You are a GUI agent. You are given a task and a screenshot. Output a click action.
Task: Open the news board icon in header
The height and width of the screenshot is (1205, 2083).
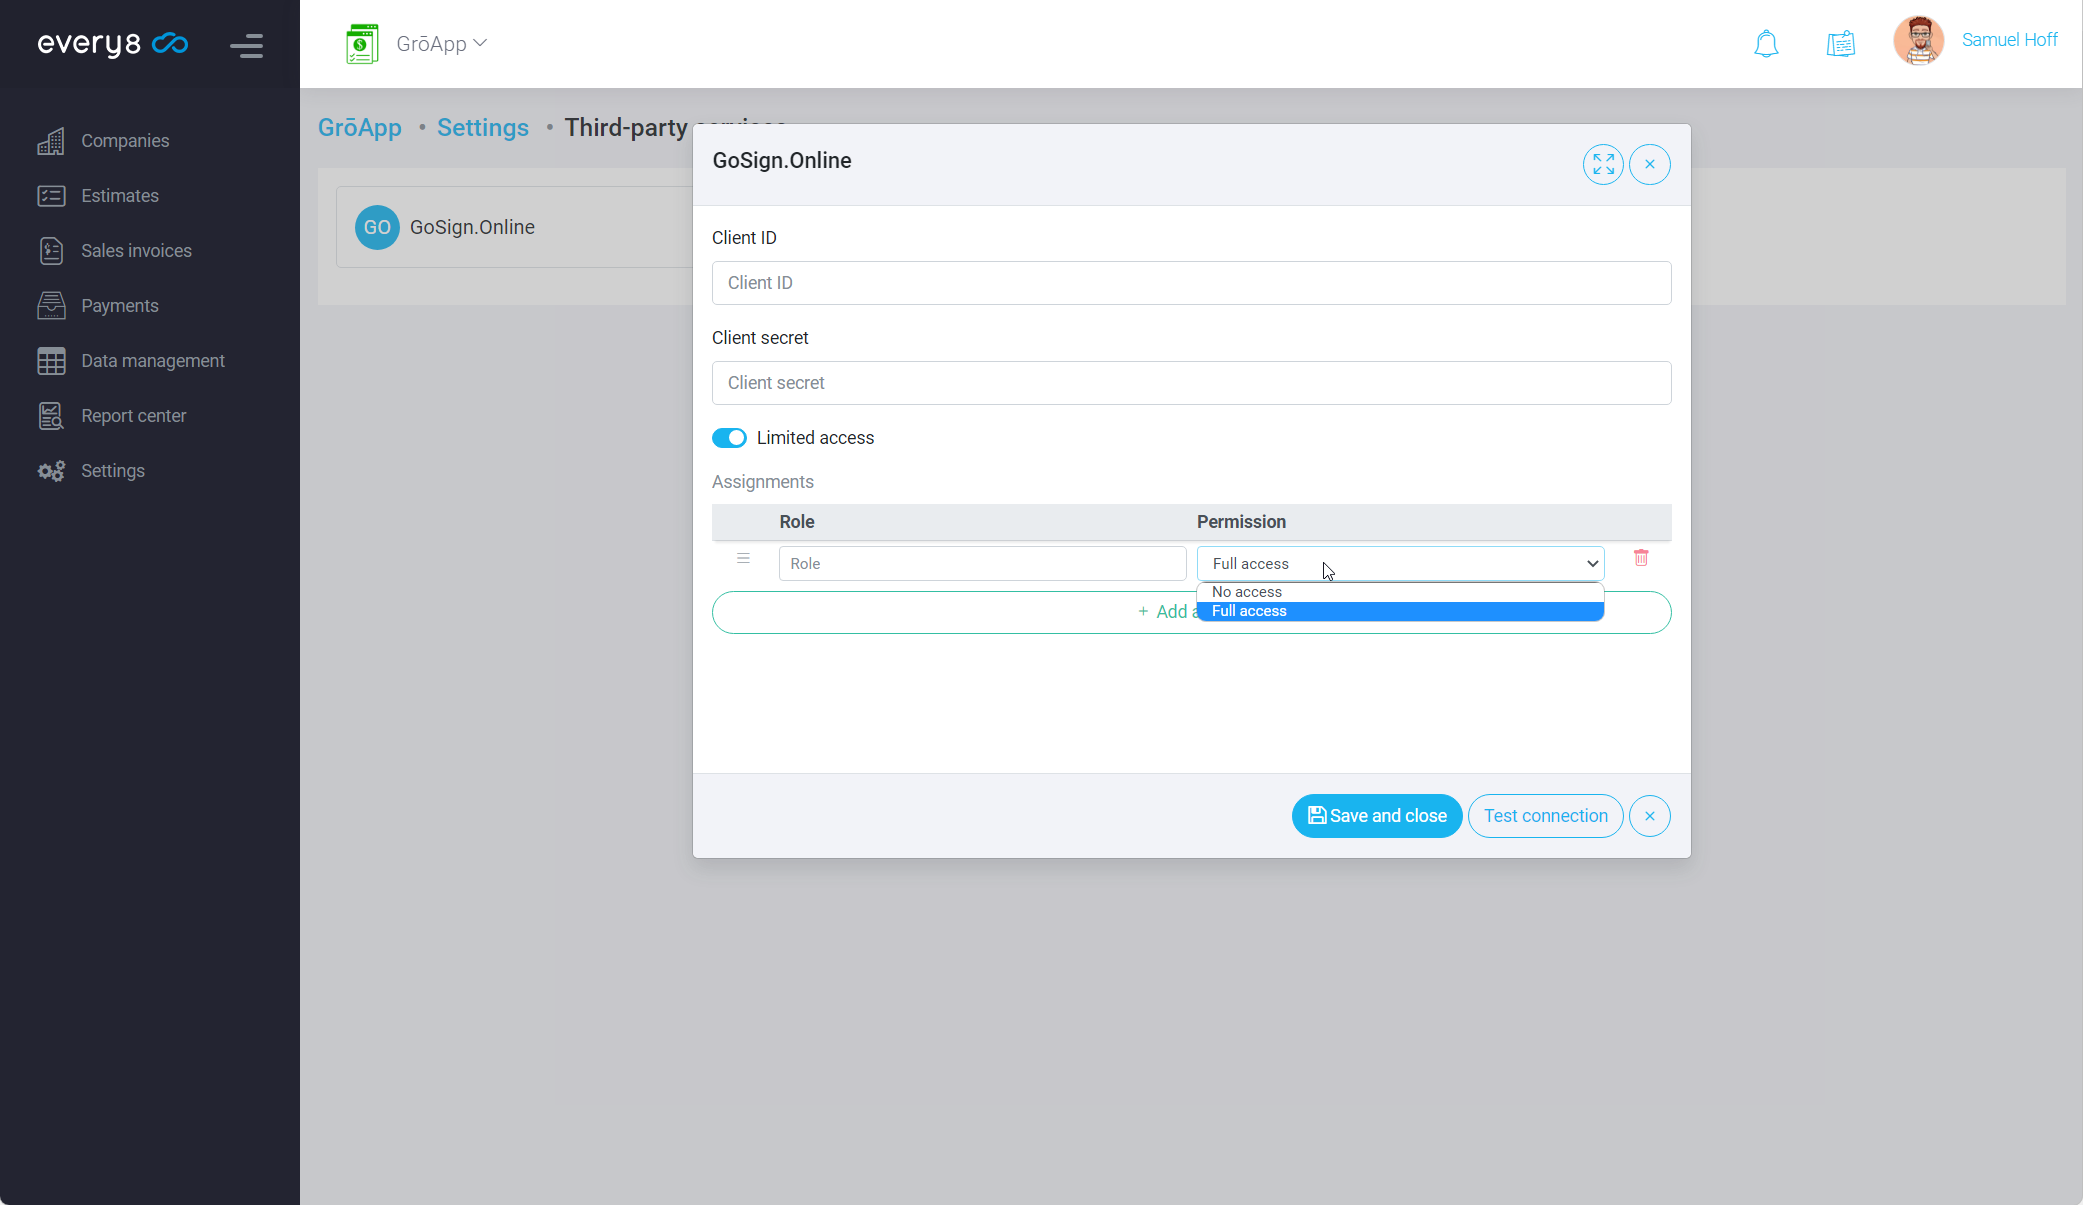[x=1840, y=44]
